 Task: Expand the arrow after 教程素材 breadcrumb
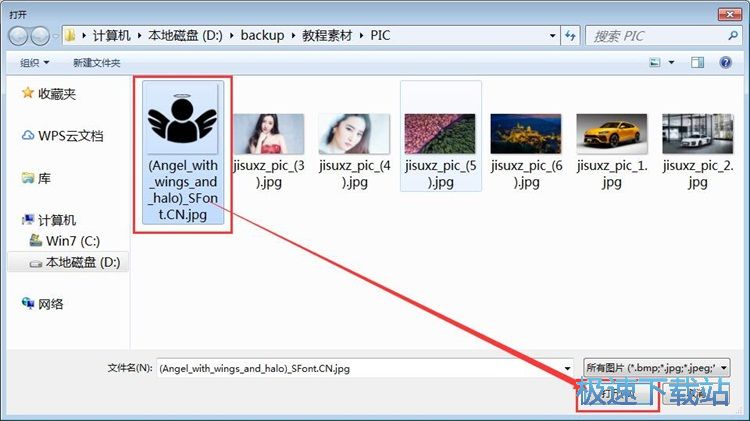coord(362,35)
